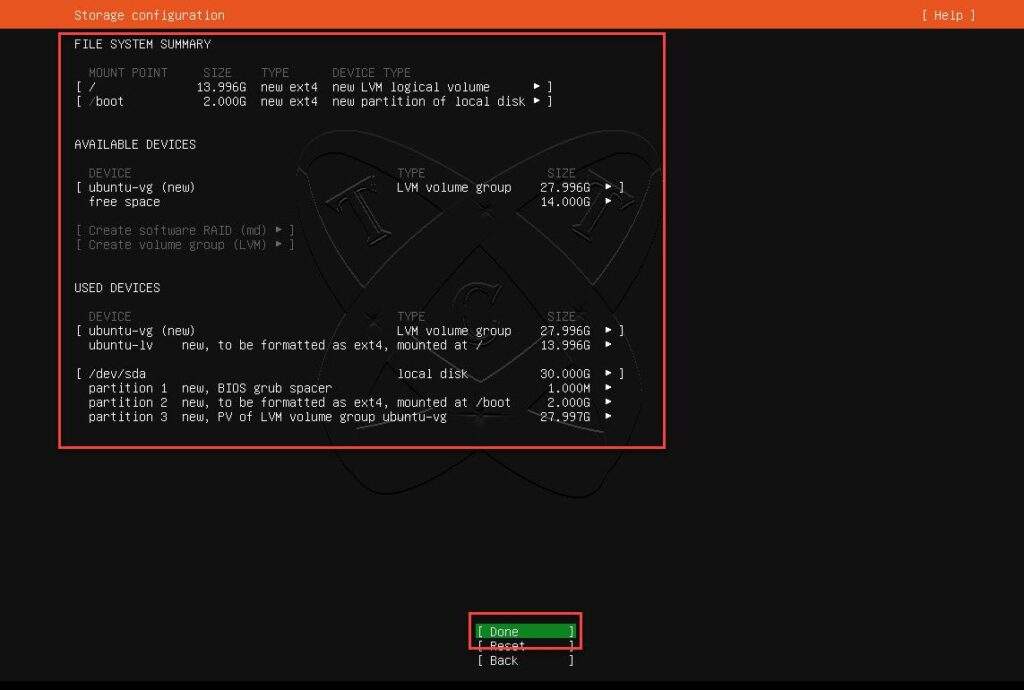The width and height of the screenshot is (1024, 690).
Task: Open arrow for partition 2 /boot row
Action: click(609, 402)
